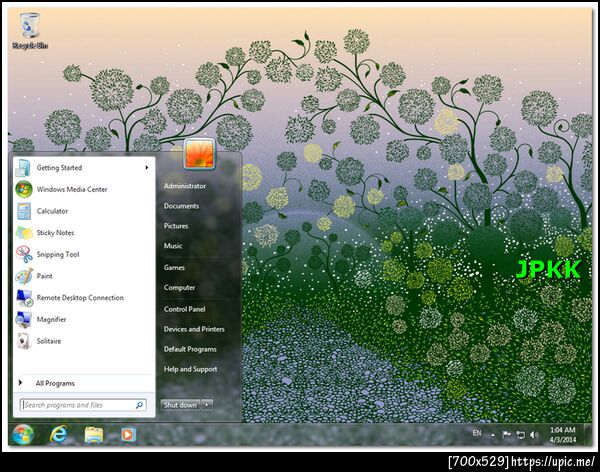Click the Windows Media Center icon
This screenshot has height=472, width=600.
pos(24,189)
